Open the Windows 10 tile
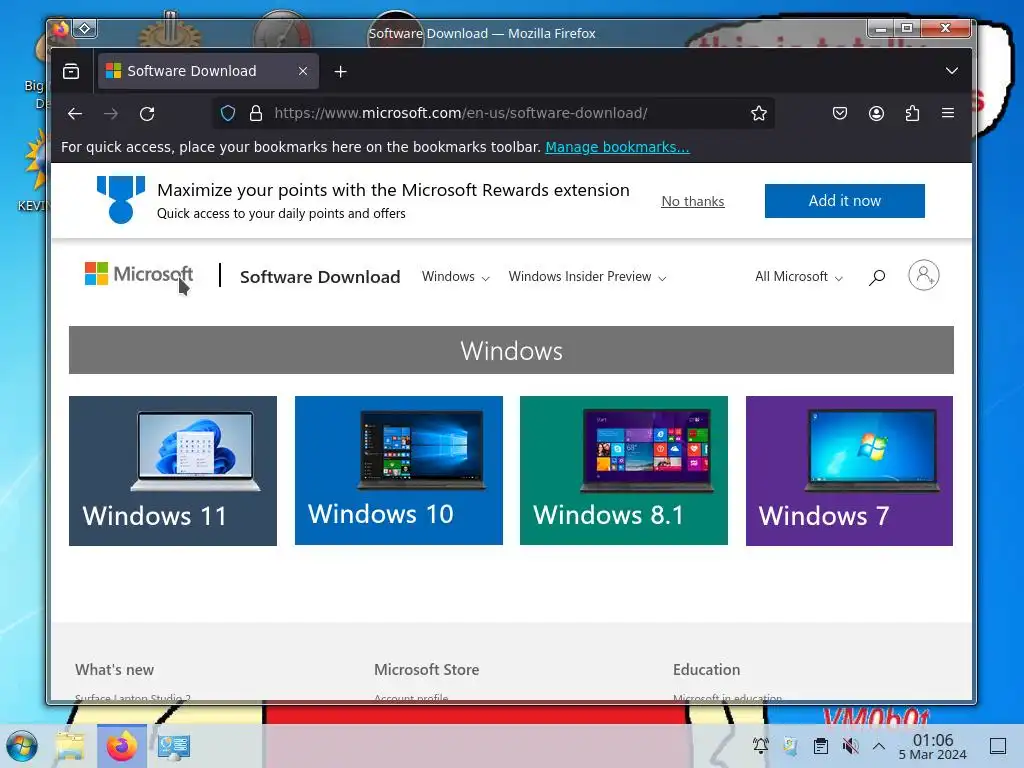Screen dimensions: 1024x768 coord(398,470)
